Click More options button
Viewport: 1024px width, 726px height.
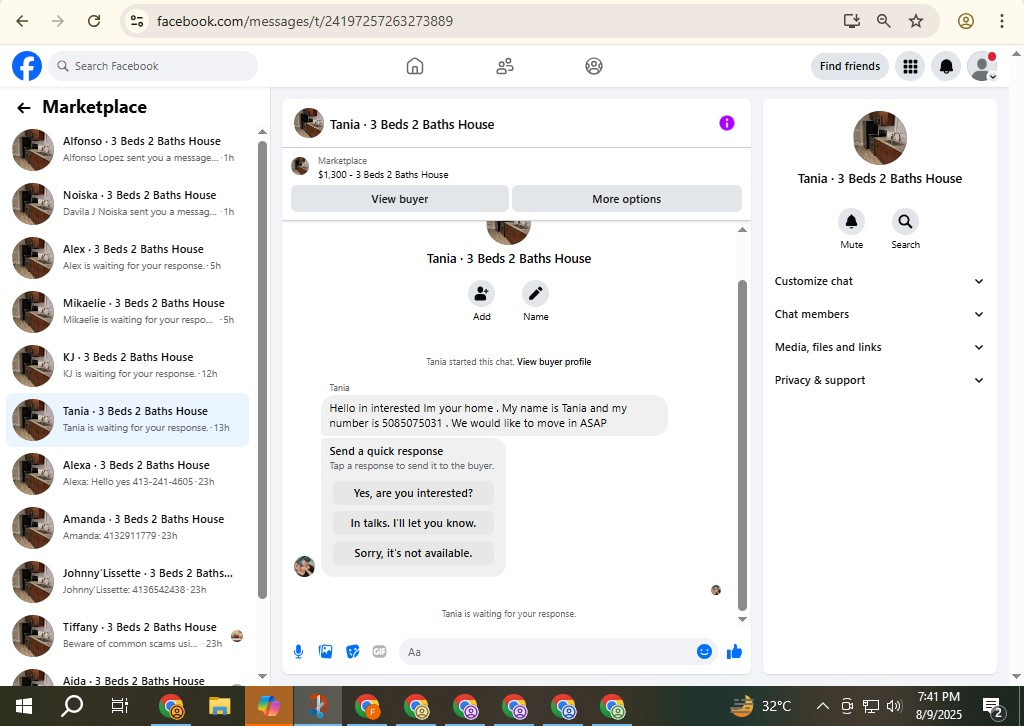(x=626, y=199)
